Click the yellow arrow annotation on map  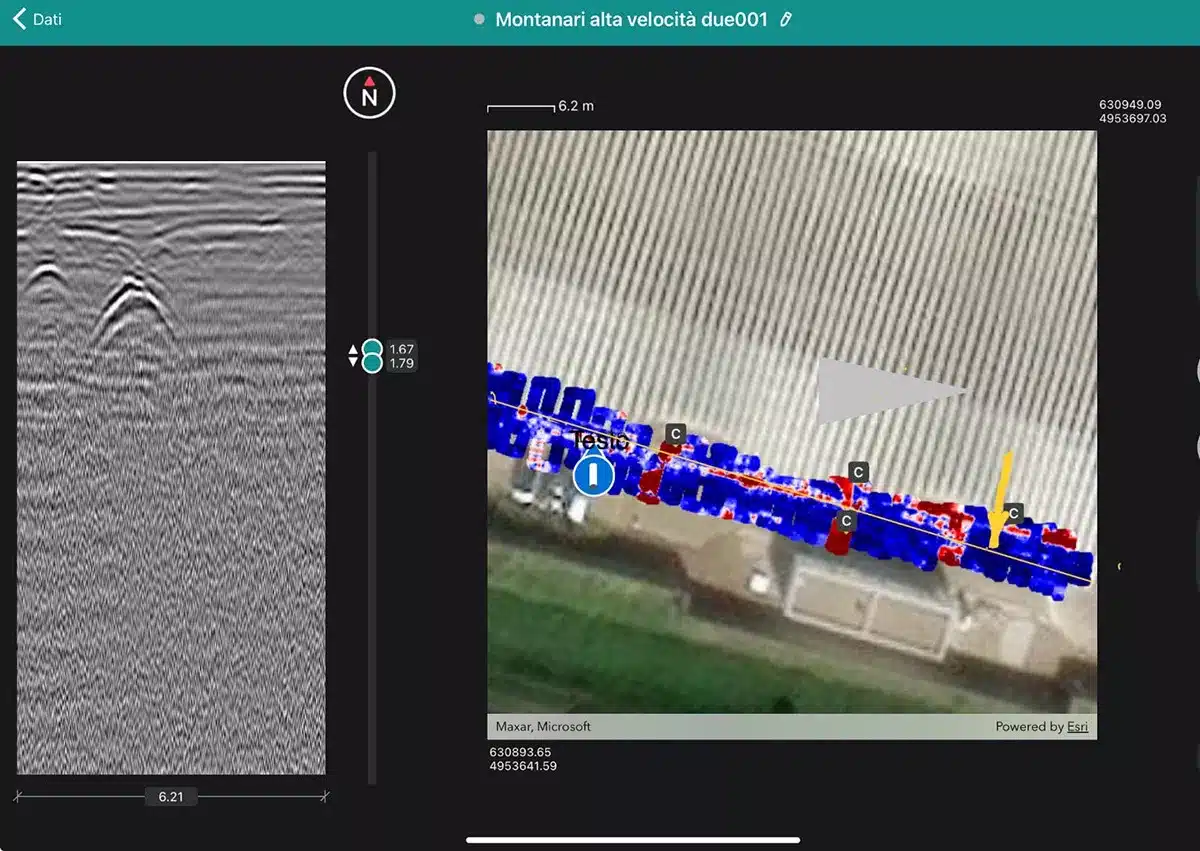pyautogui.click(x=1000, y=500)
